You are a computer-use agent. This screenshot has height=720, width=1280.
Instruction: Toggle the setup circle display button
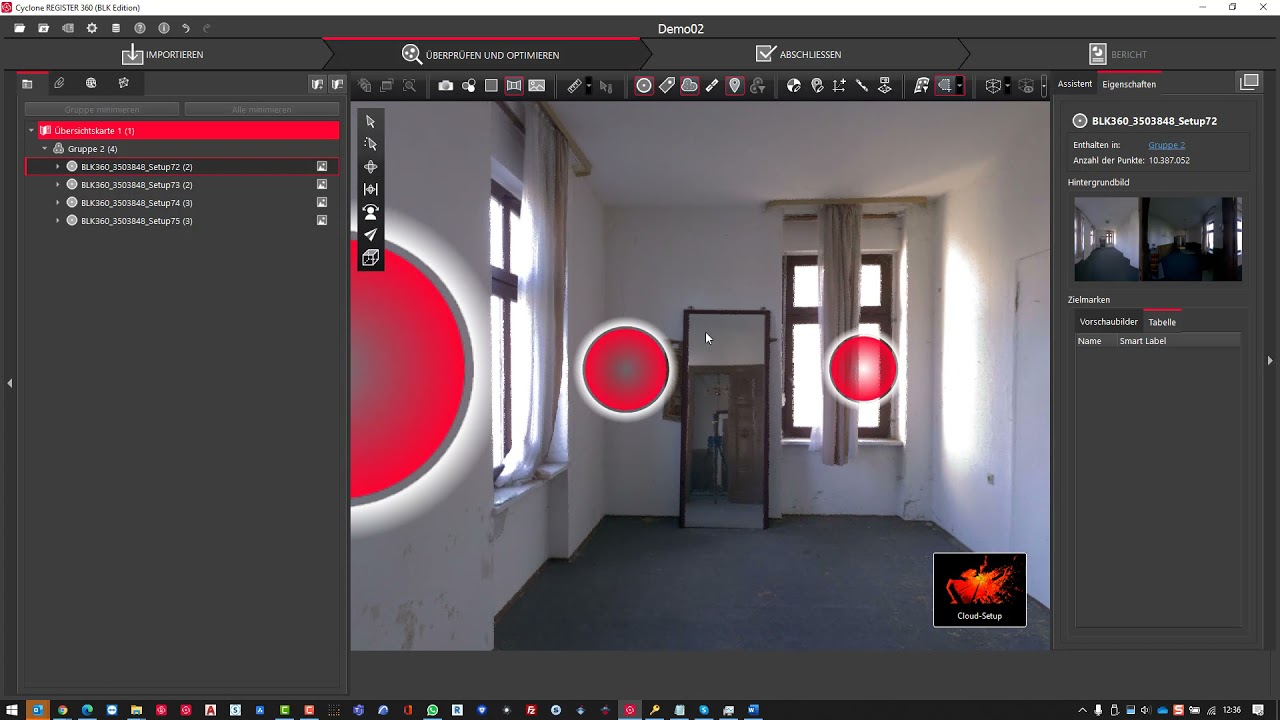644,86
